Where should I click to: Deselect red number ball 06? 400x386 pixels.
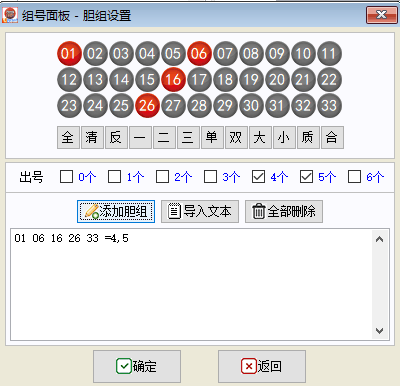pos(199,53)
